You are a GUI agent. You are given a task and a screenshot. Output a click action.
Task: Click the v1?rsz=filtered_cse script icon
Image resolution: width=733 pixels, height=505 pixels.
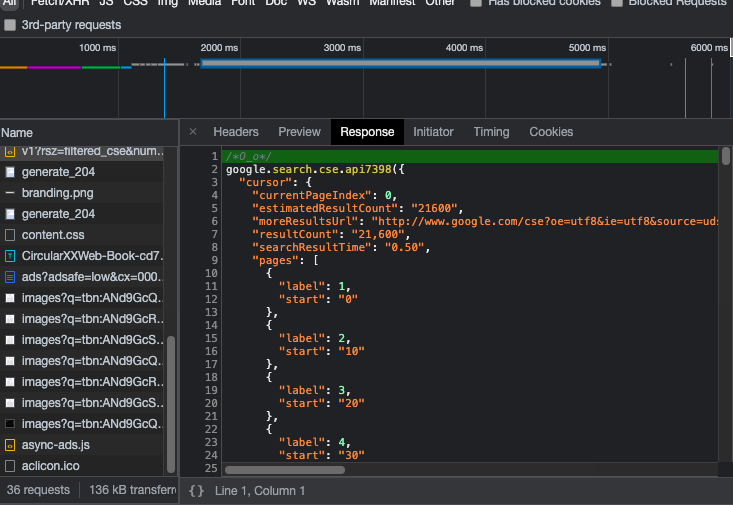10,152
